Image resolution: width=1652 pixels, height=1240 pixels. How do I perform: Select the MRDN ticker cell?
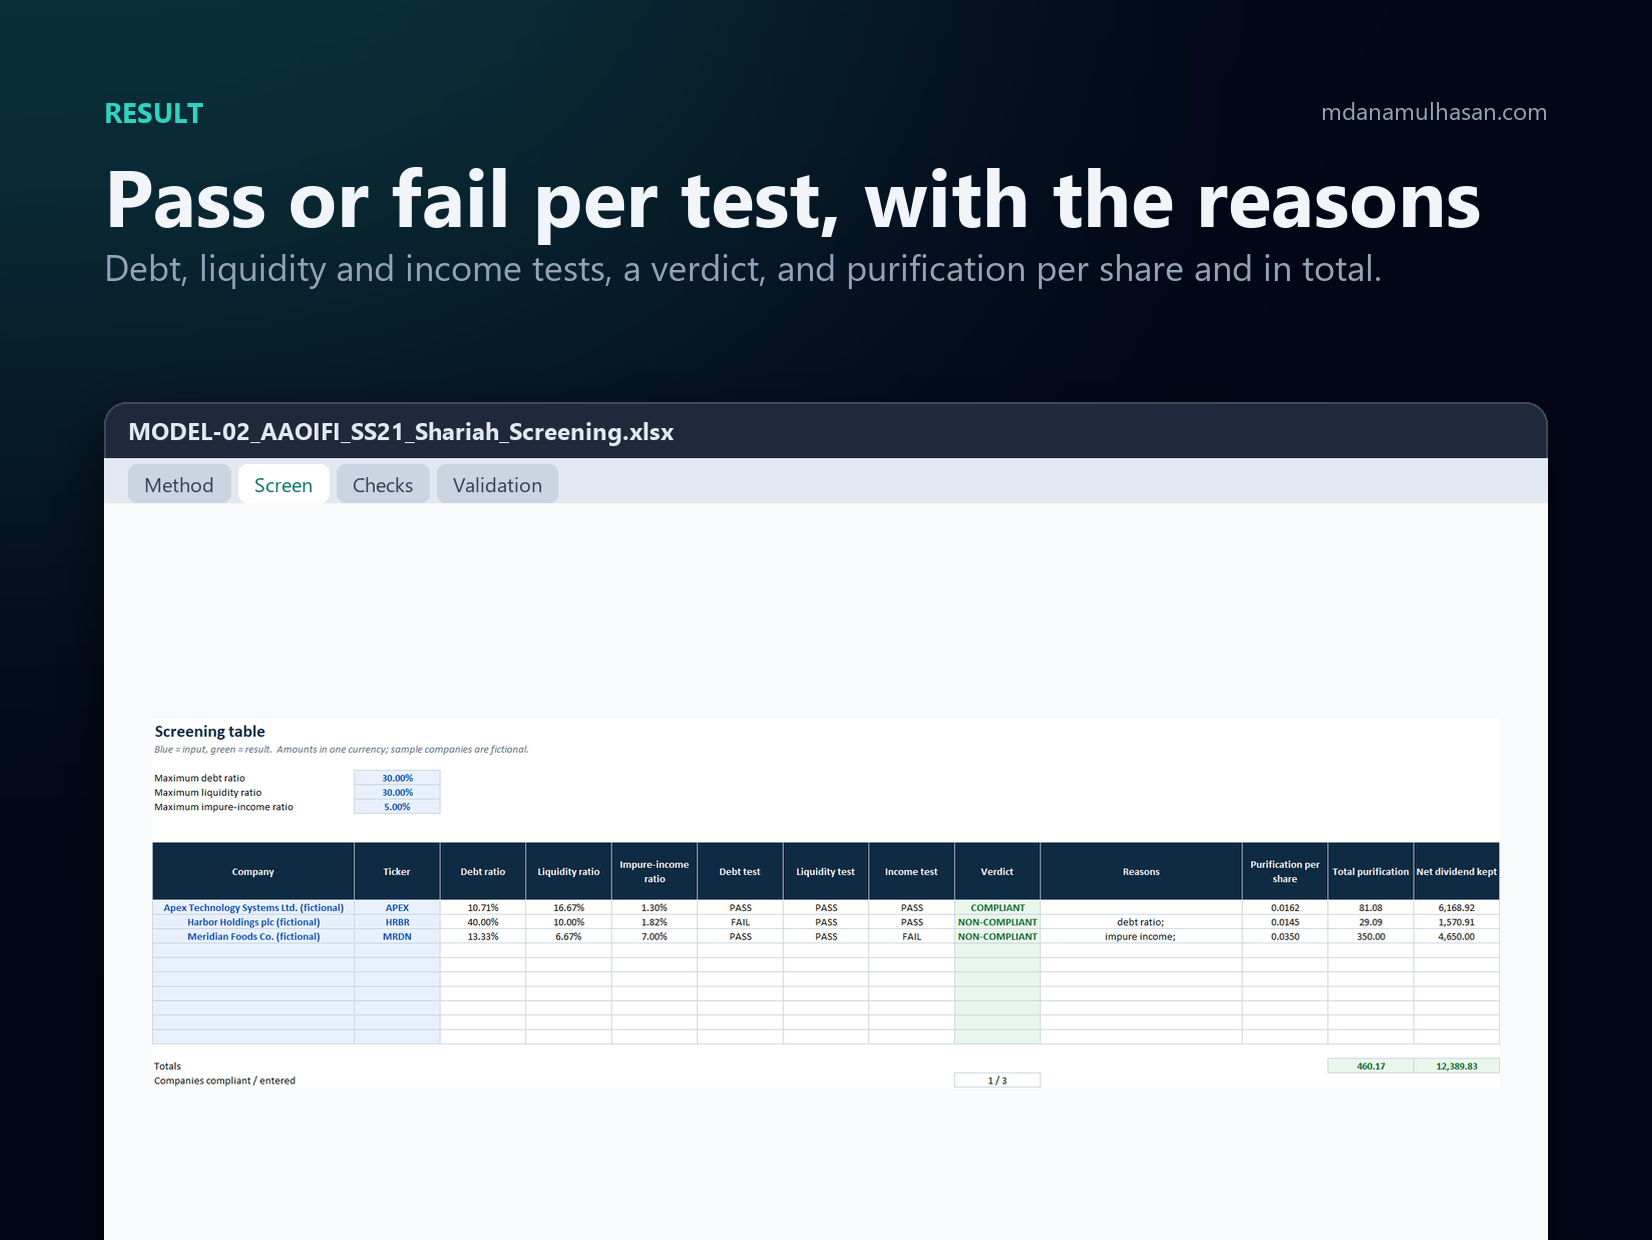click(x=397, y=937)
